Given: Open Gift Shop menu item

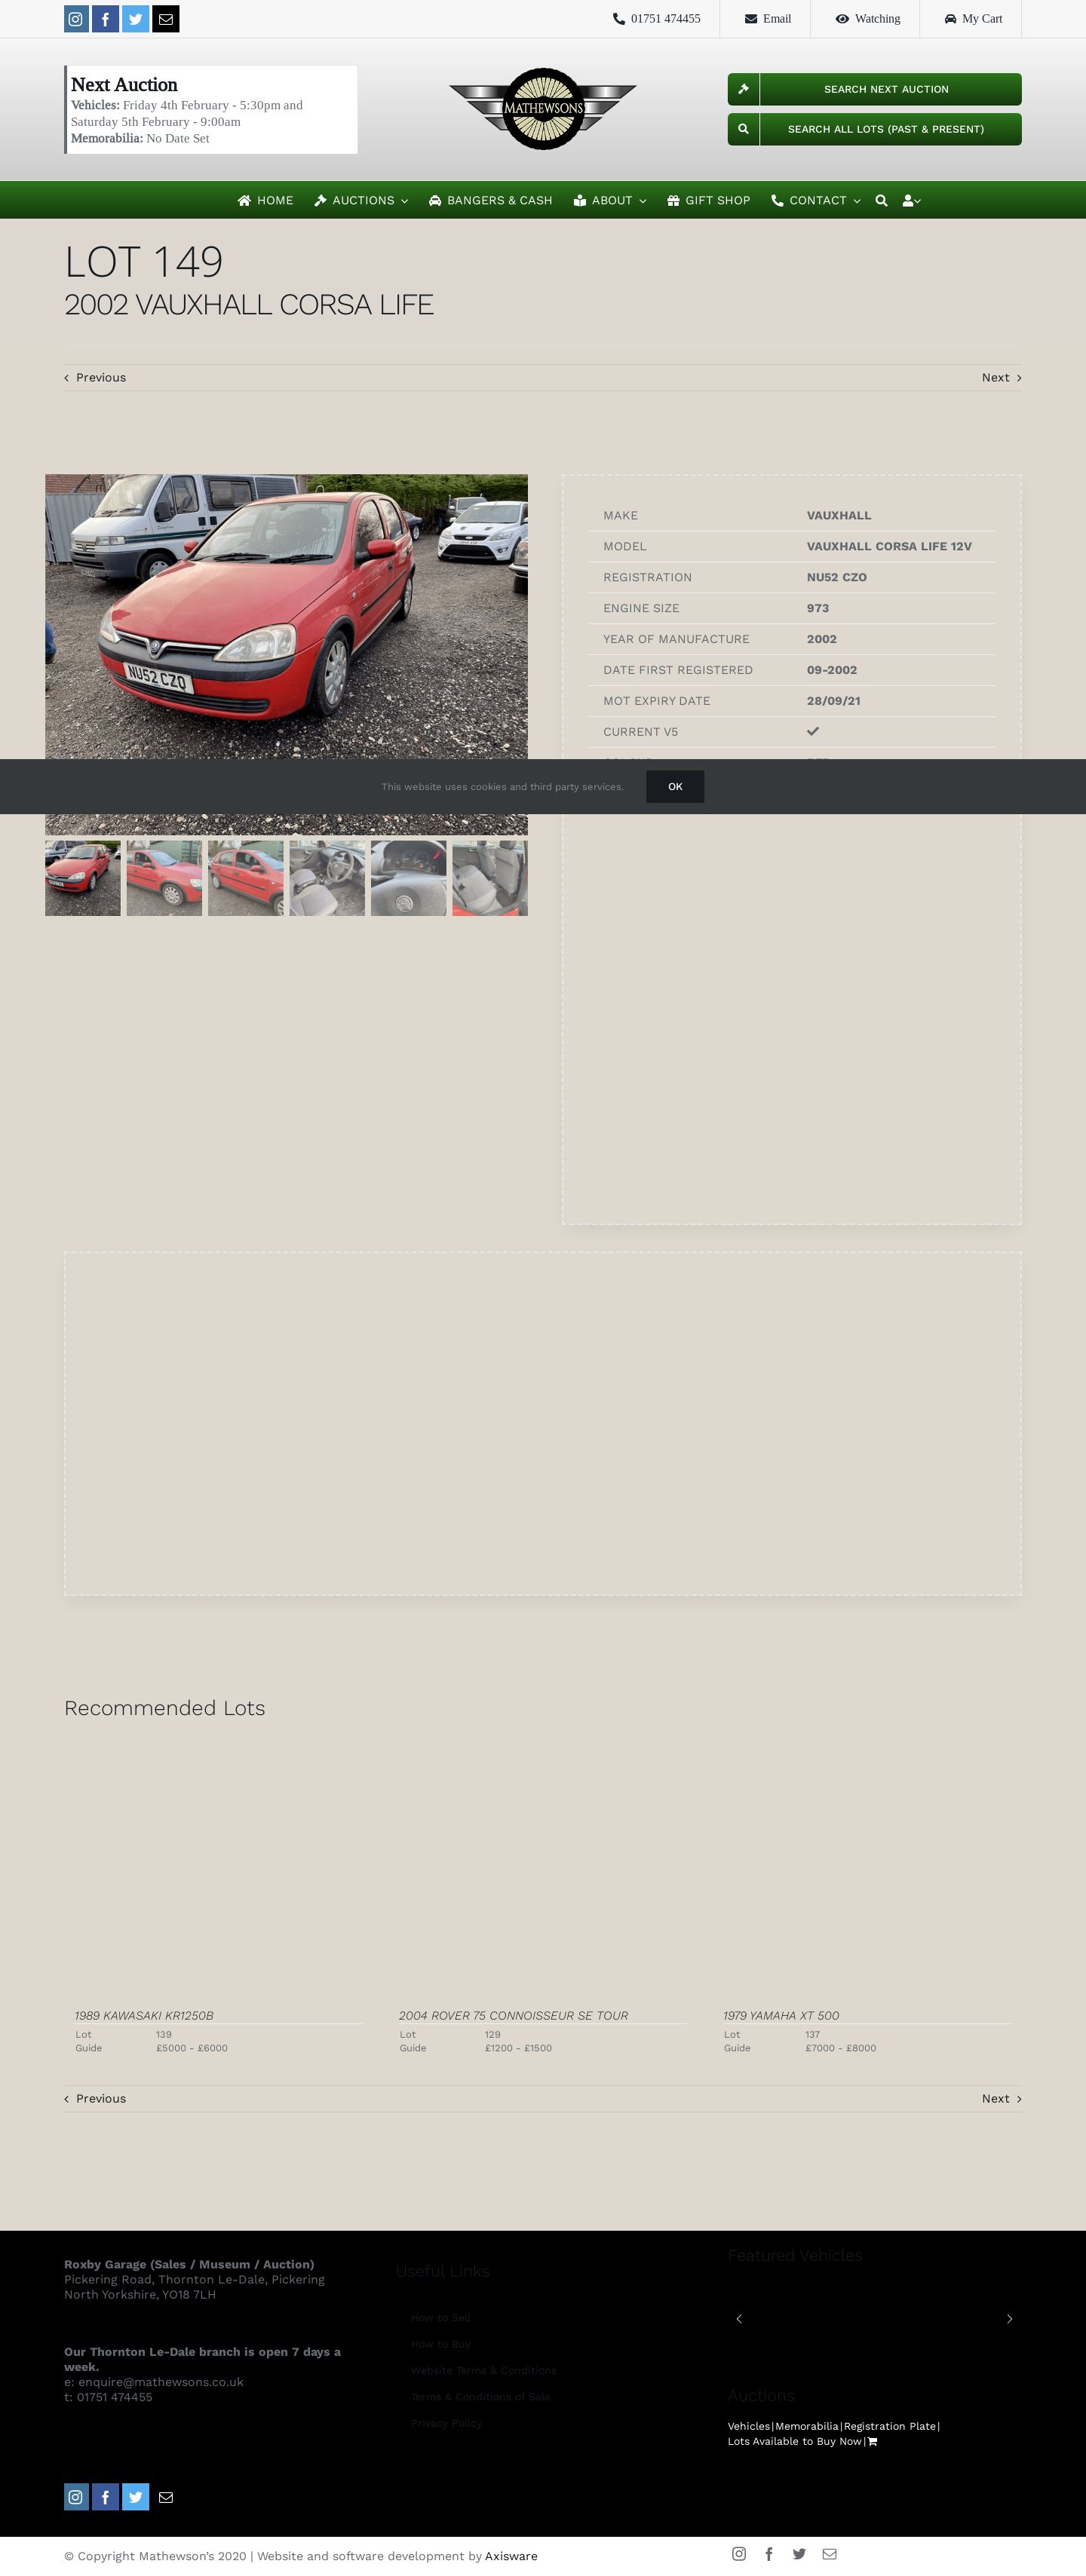Looking at the screenshot, I should 709,200.
